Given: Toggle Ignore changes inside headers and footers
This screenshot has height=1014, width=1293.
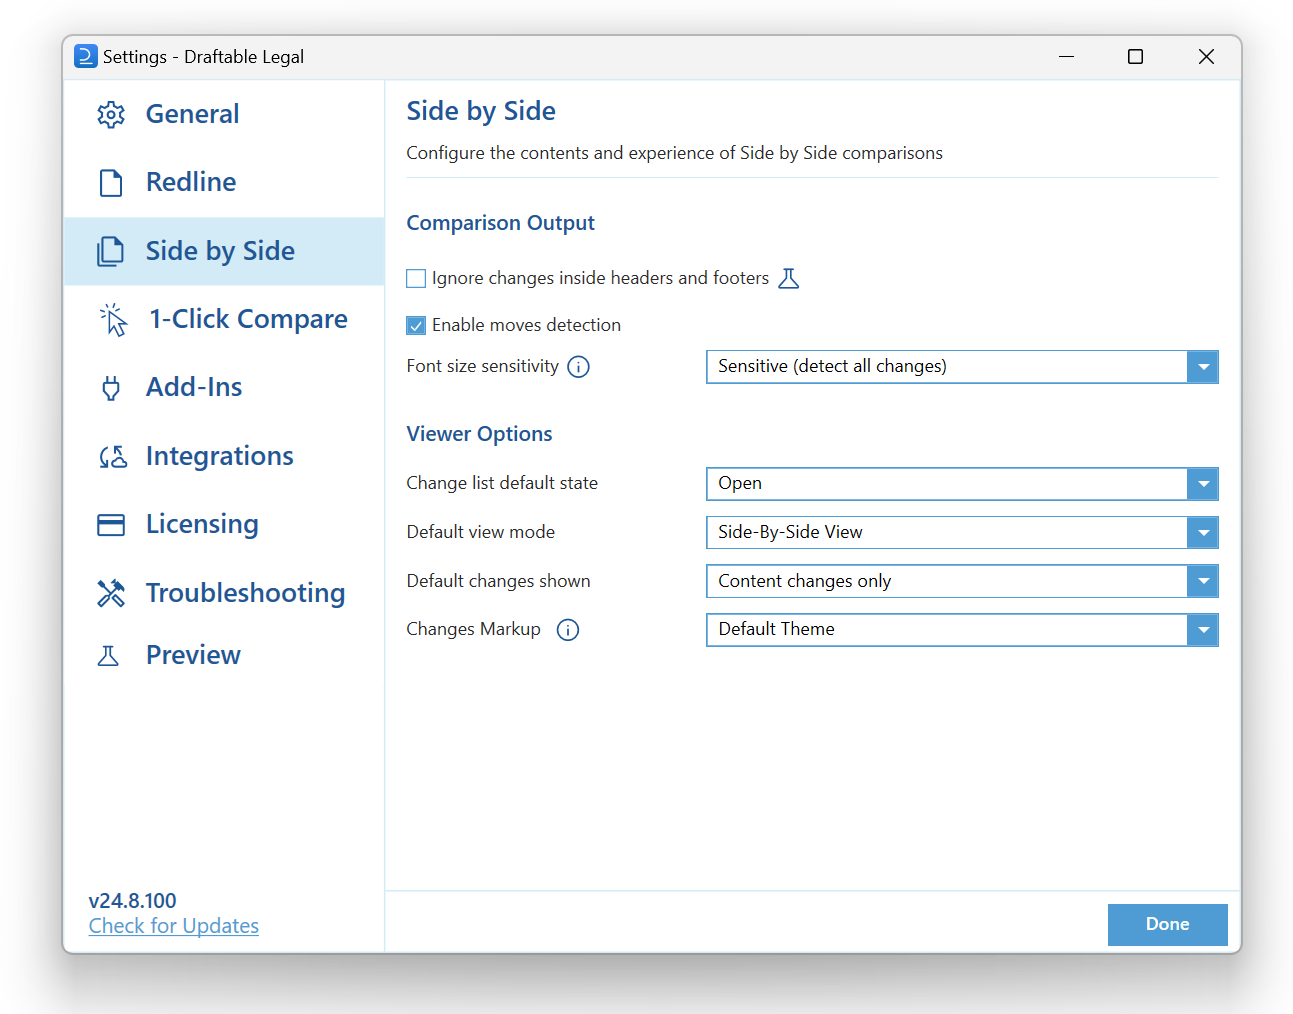Looking at the screenshot, I should (x=416, y=278).
